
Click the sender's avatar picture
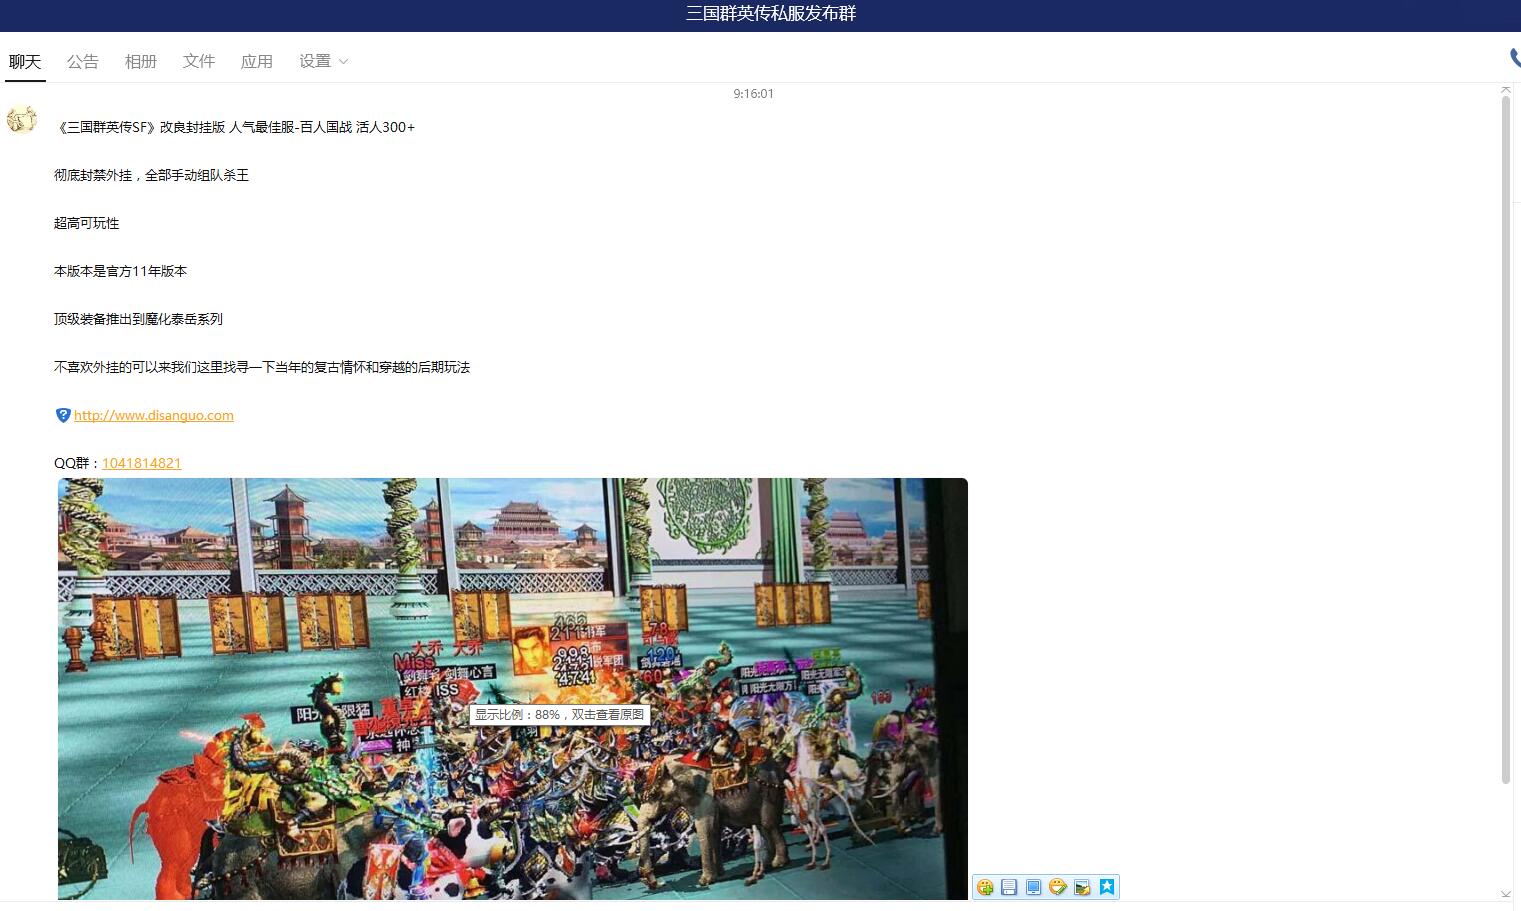click(21, 119)
